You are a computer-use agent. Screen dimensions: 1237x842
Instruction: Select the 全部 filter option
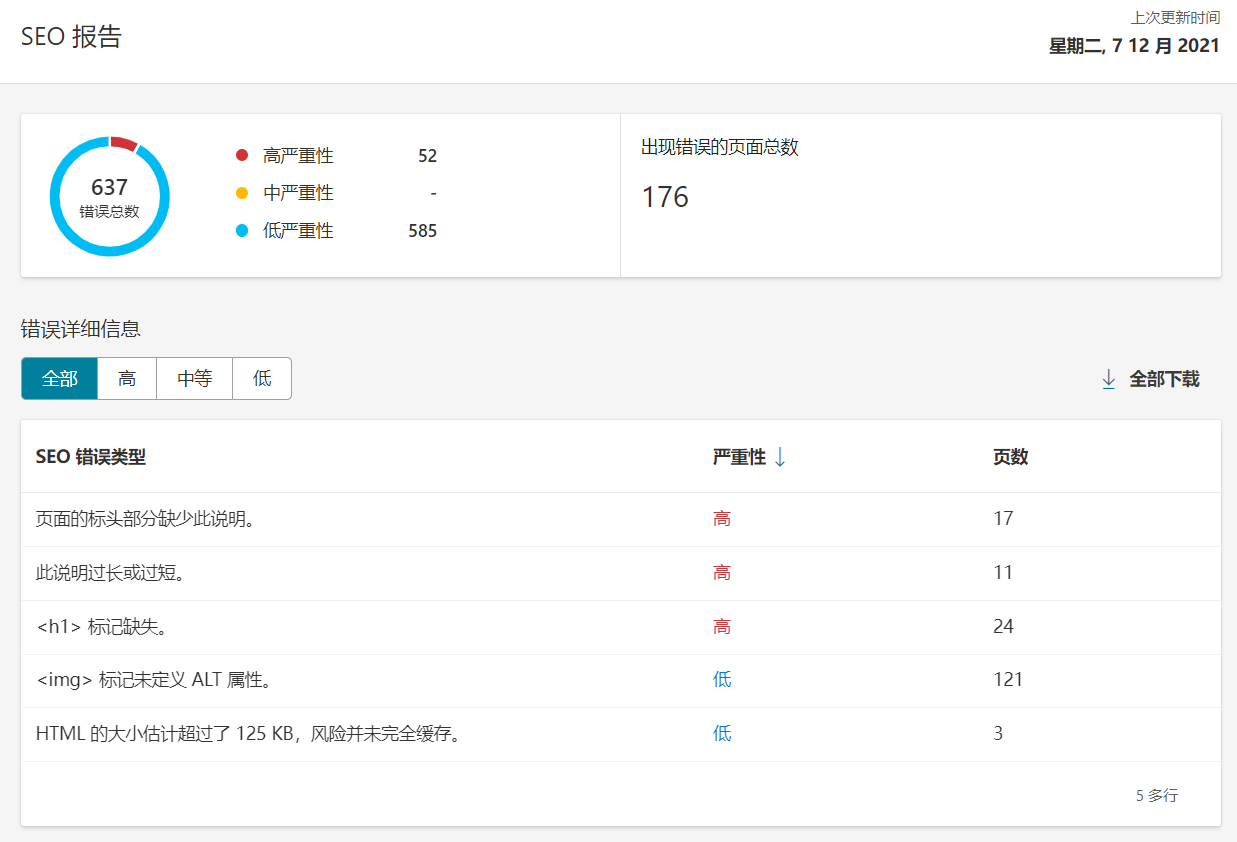pos(59,378)
